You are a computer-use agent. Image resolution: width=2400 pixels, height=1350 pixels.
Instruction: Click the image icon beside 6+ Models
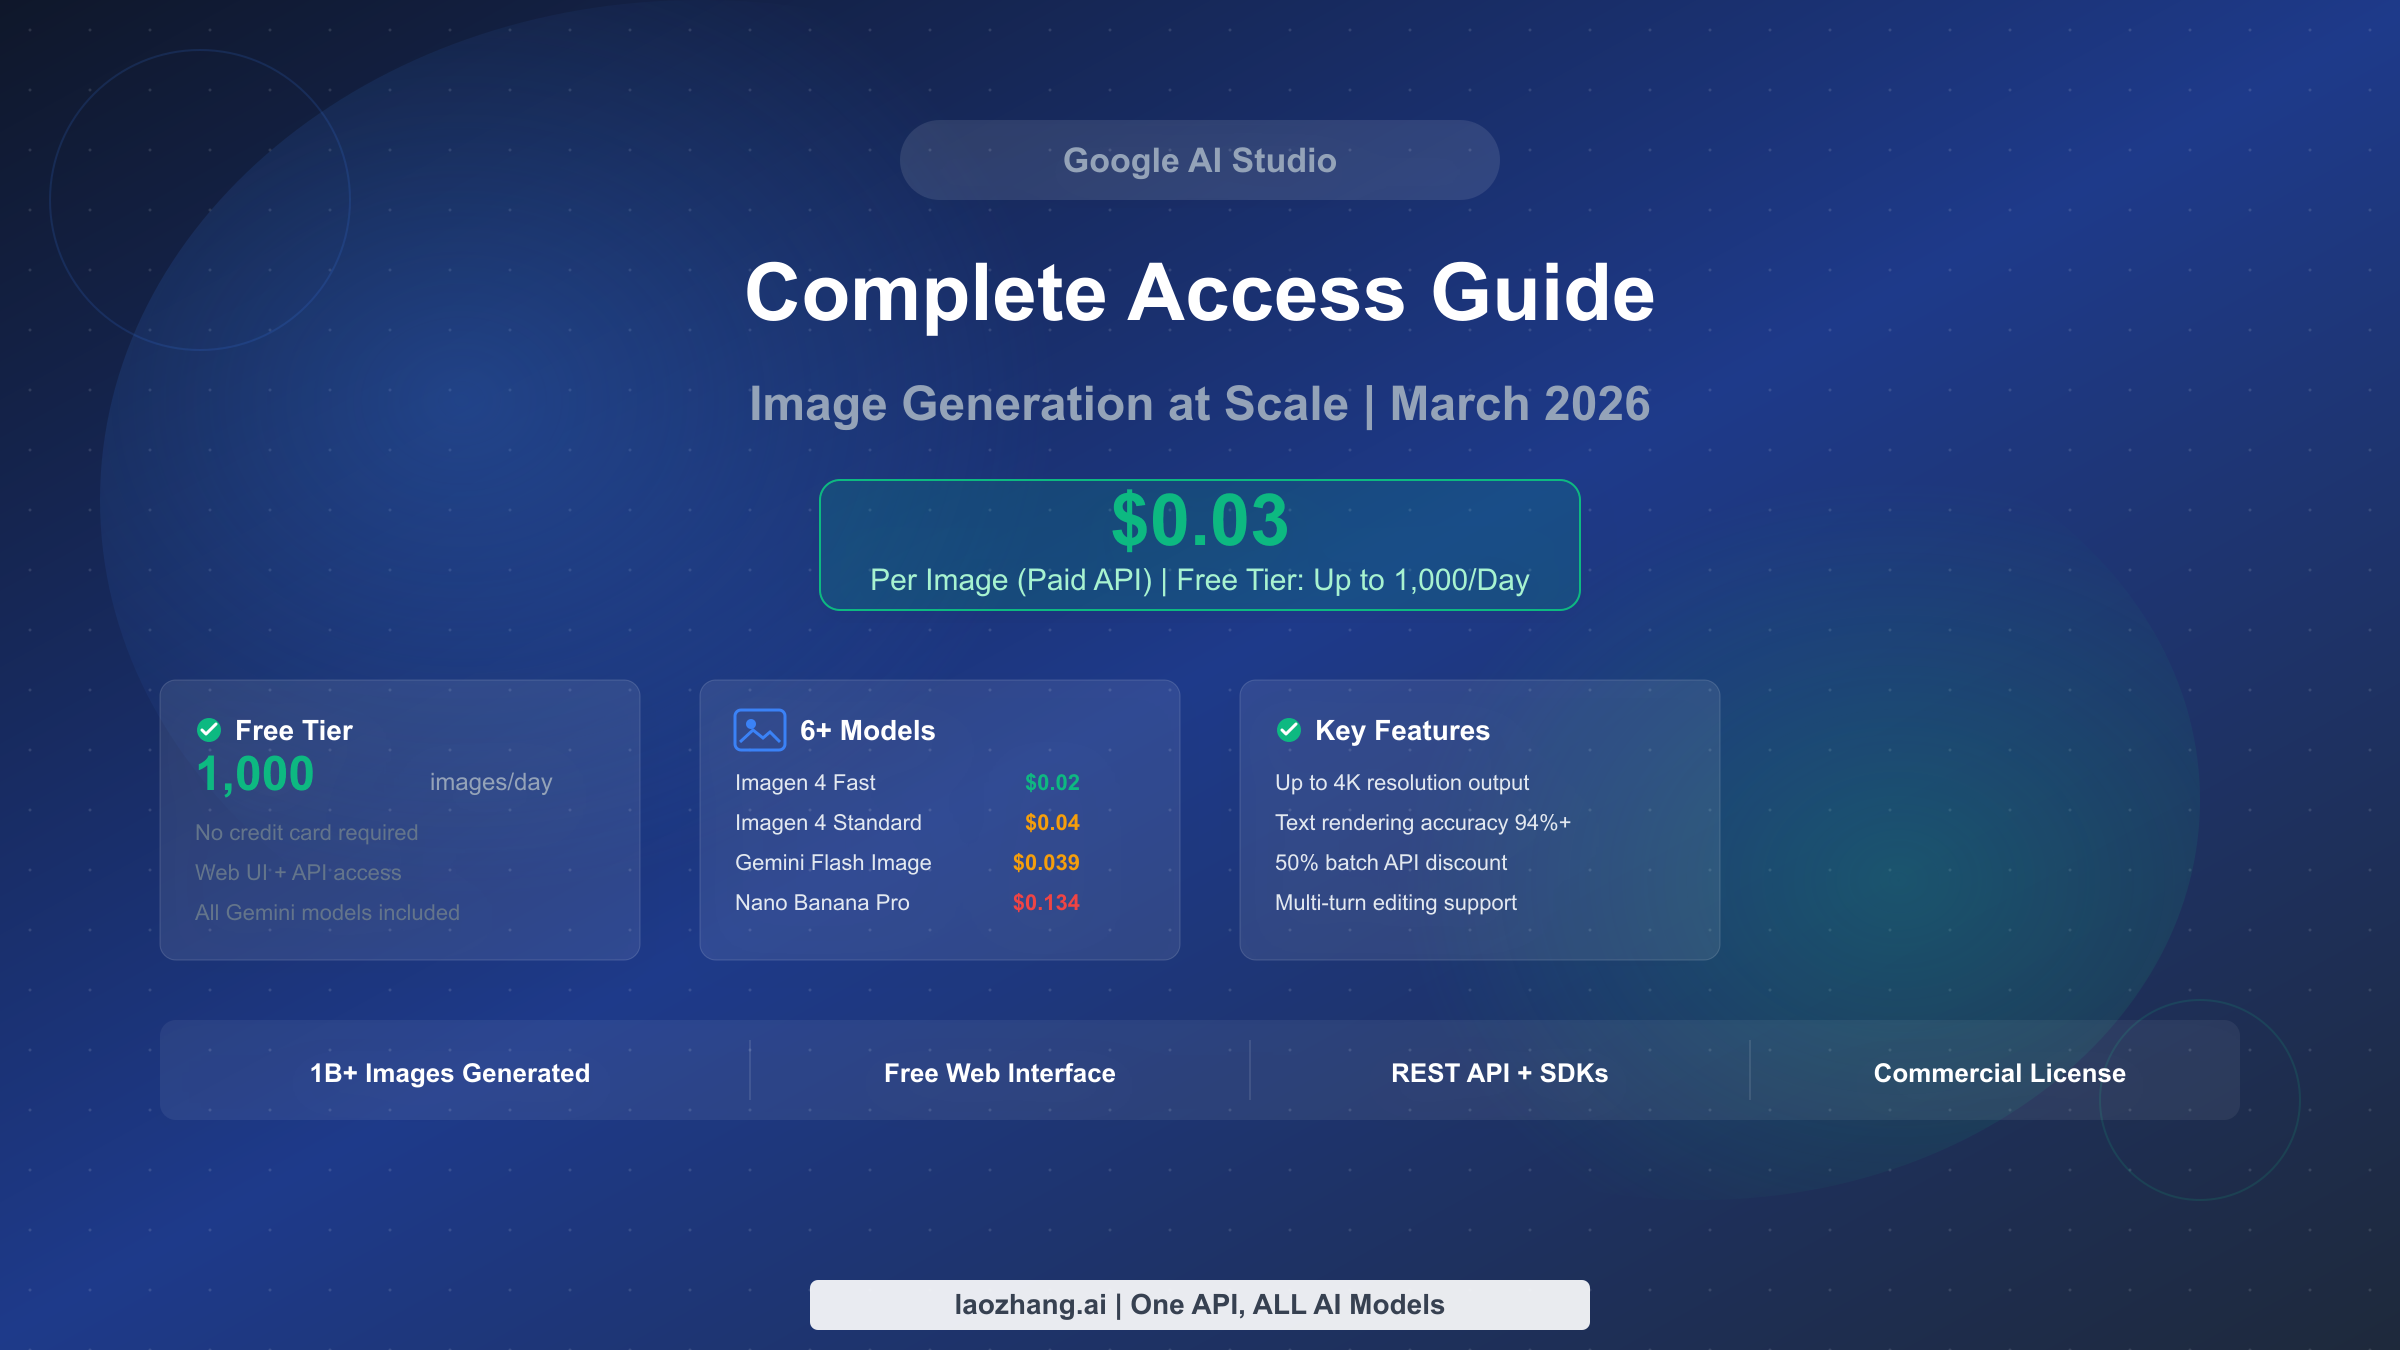[x=759, y=730]
